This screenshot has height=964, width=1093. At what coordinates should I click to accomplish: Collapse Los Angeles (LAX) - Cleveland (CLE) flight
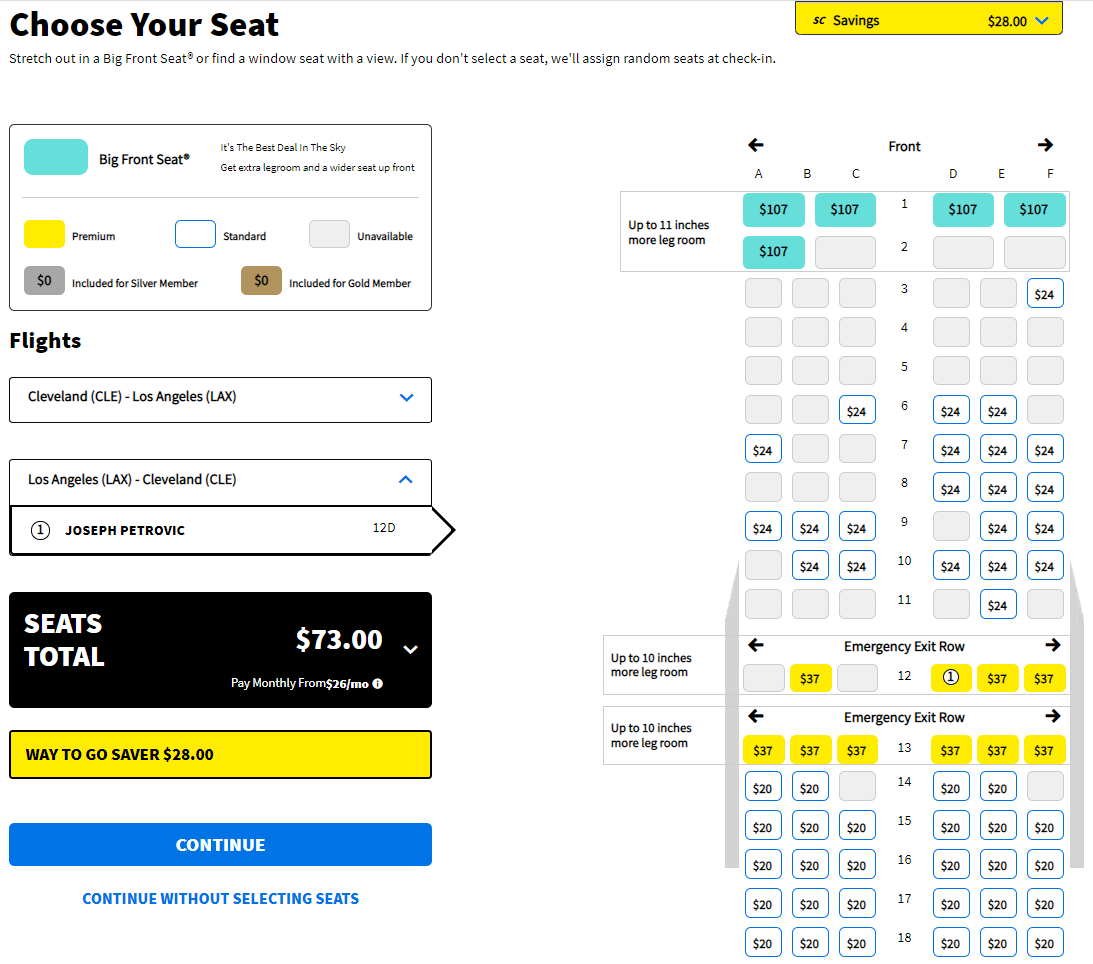coord(220,482)
